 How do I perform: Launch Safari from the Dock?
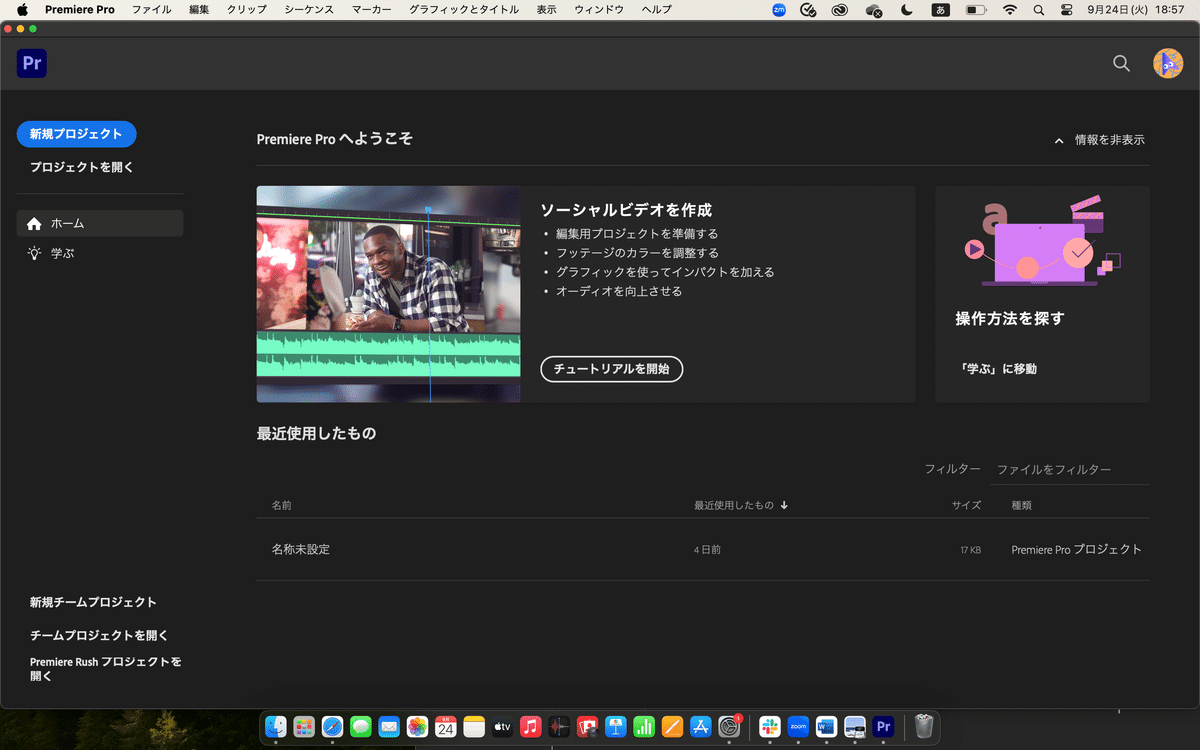pos(333,727)
